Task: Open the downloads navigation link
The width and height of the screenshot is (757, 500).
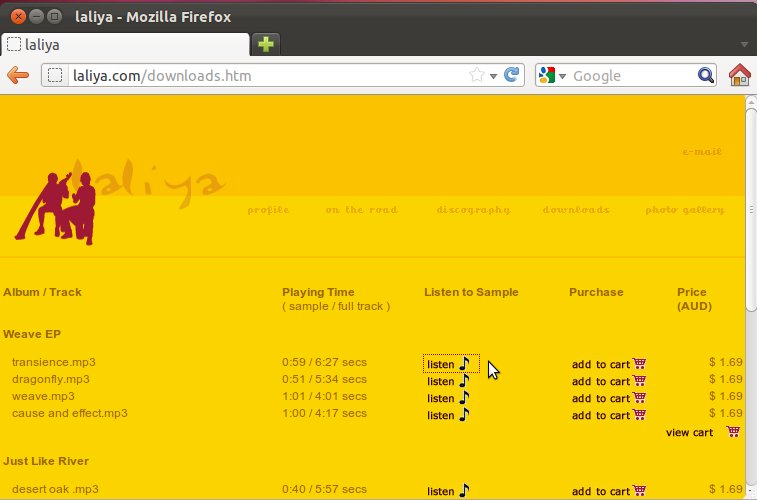Action: (x=576, y=210)
